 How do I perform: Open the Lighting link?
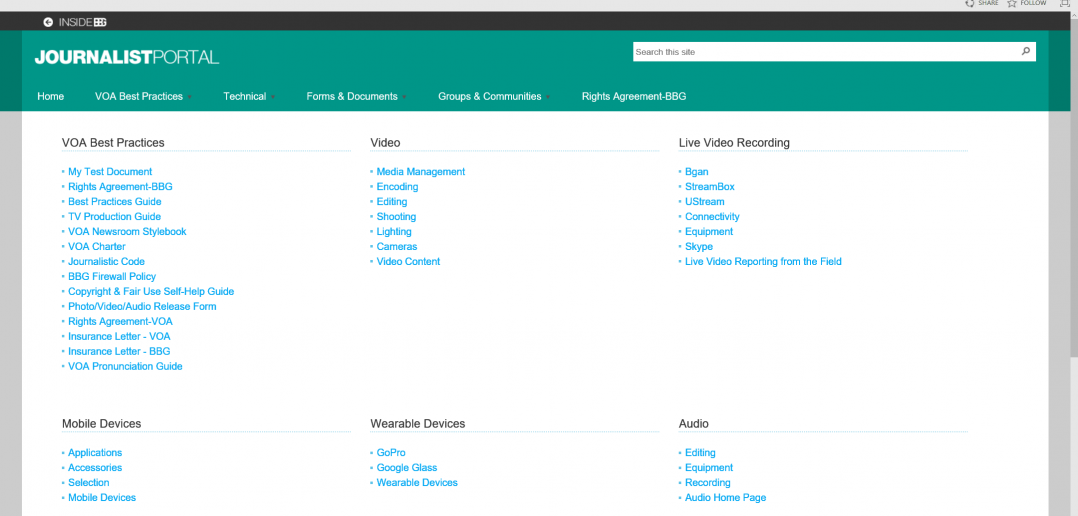[x=394, y=232]
